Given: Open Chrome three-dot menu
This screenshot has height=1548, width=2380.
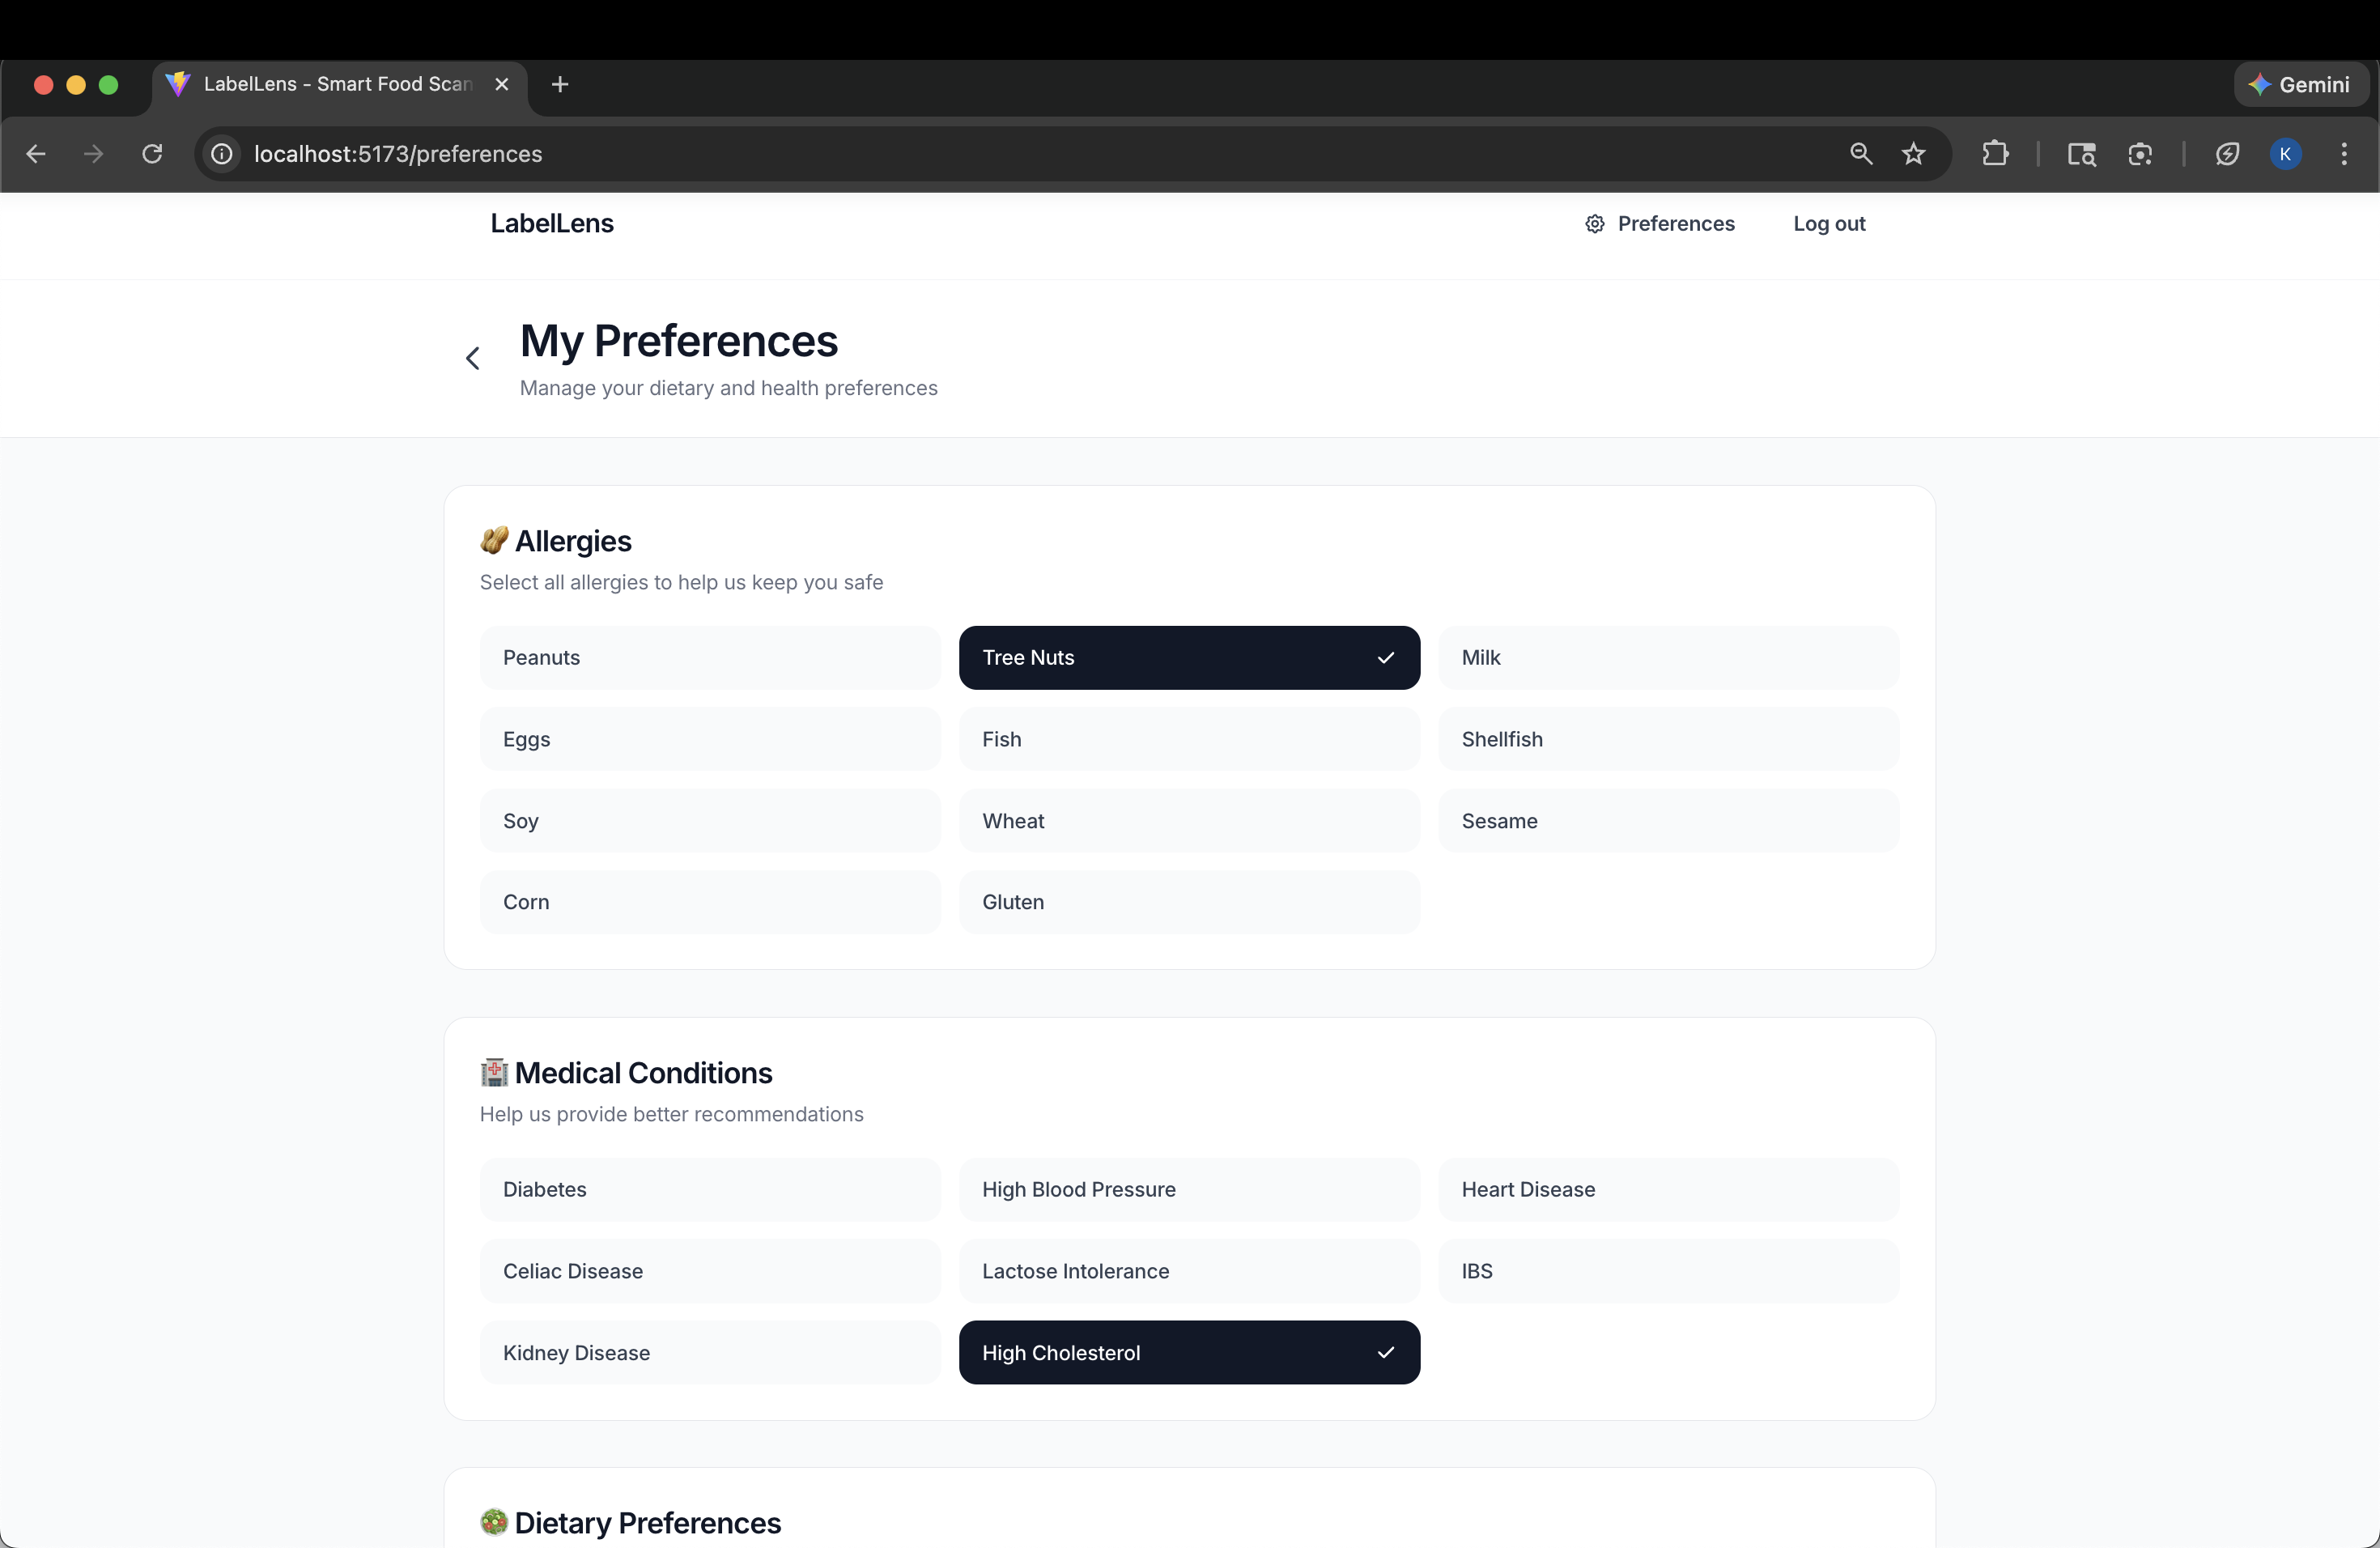Looking at the screenshot, I should [x=2344, y=154].
